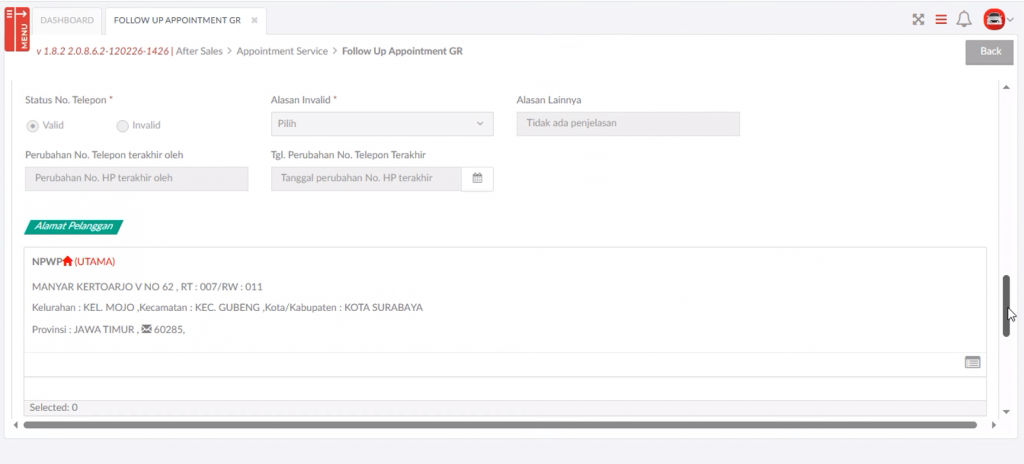1024x464 pixels.
Task: Open calendar picker for Tgl. Perubahan
Action: 477,178
